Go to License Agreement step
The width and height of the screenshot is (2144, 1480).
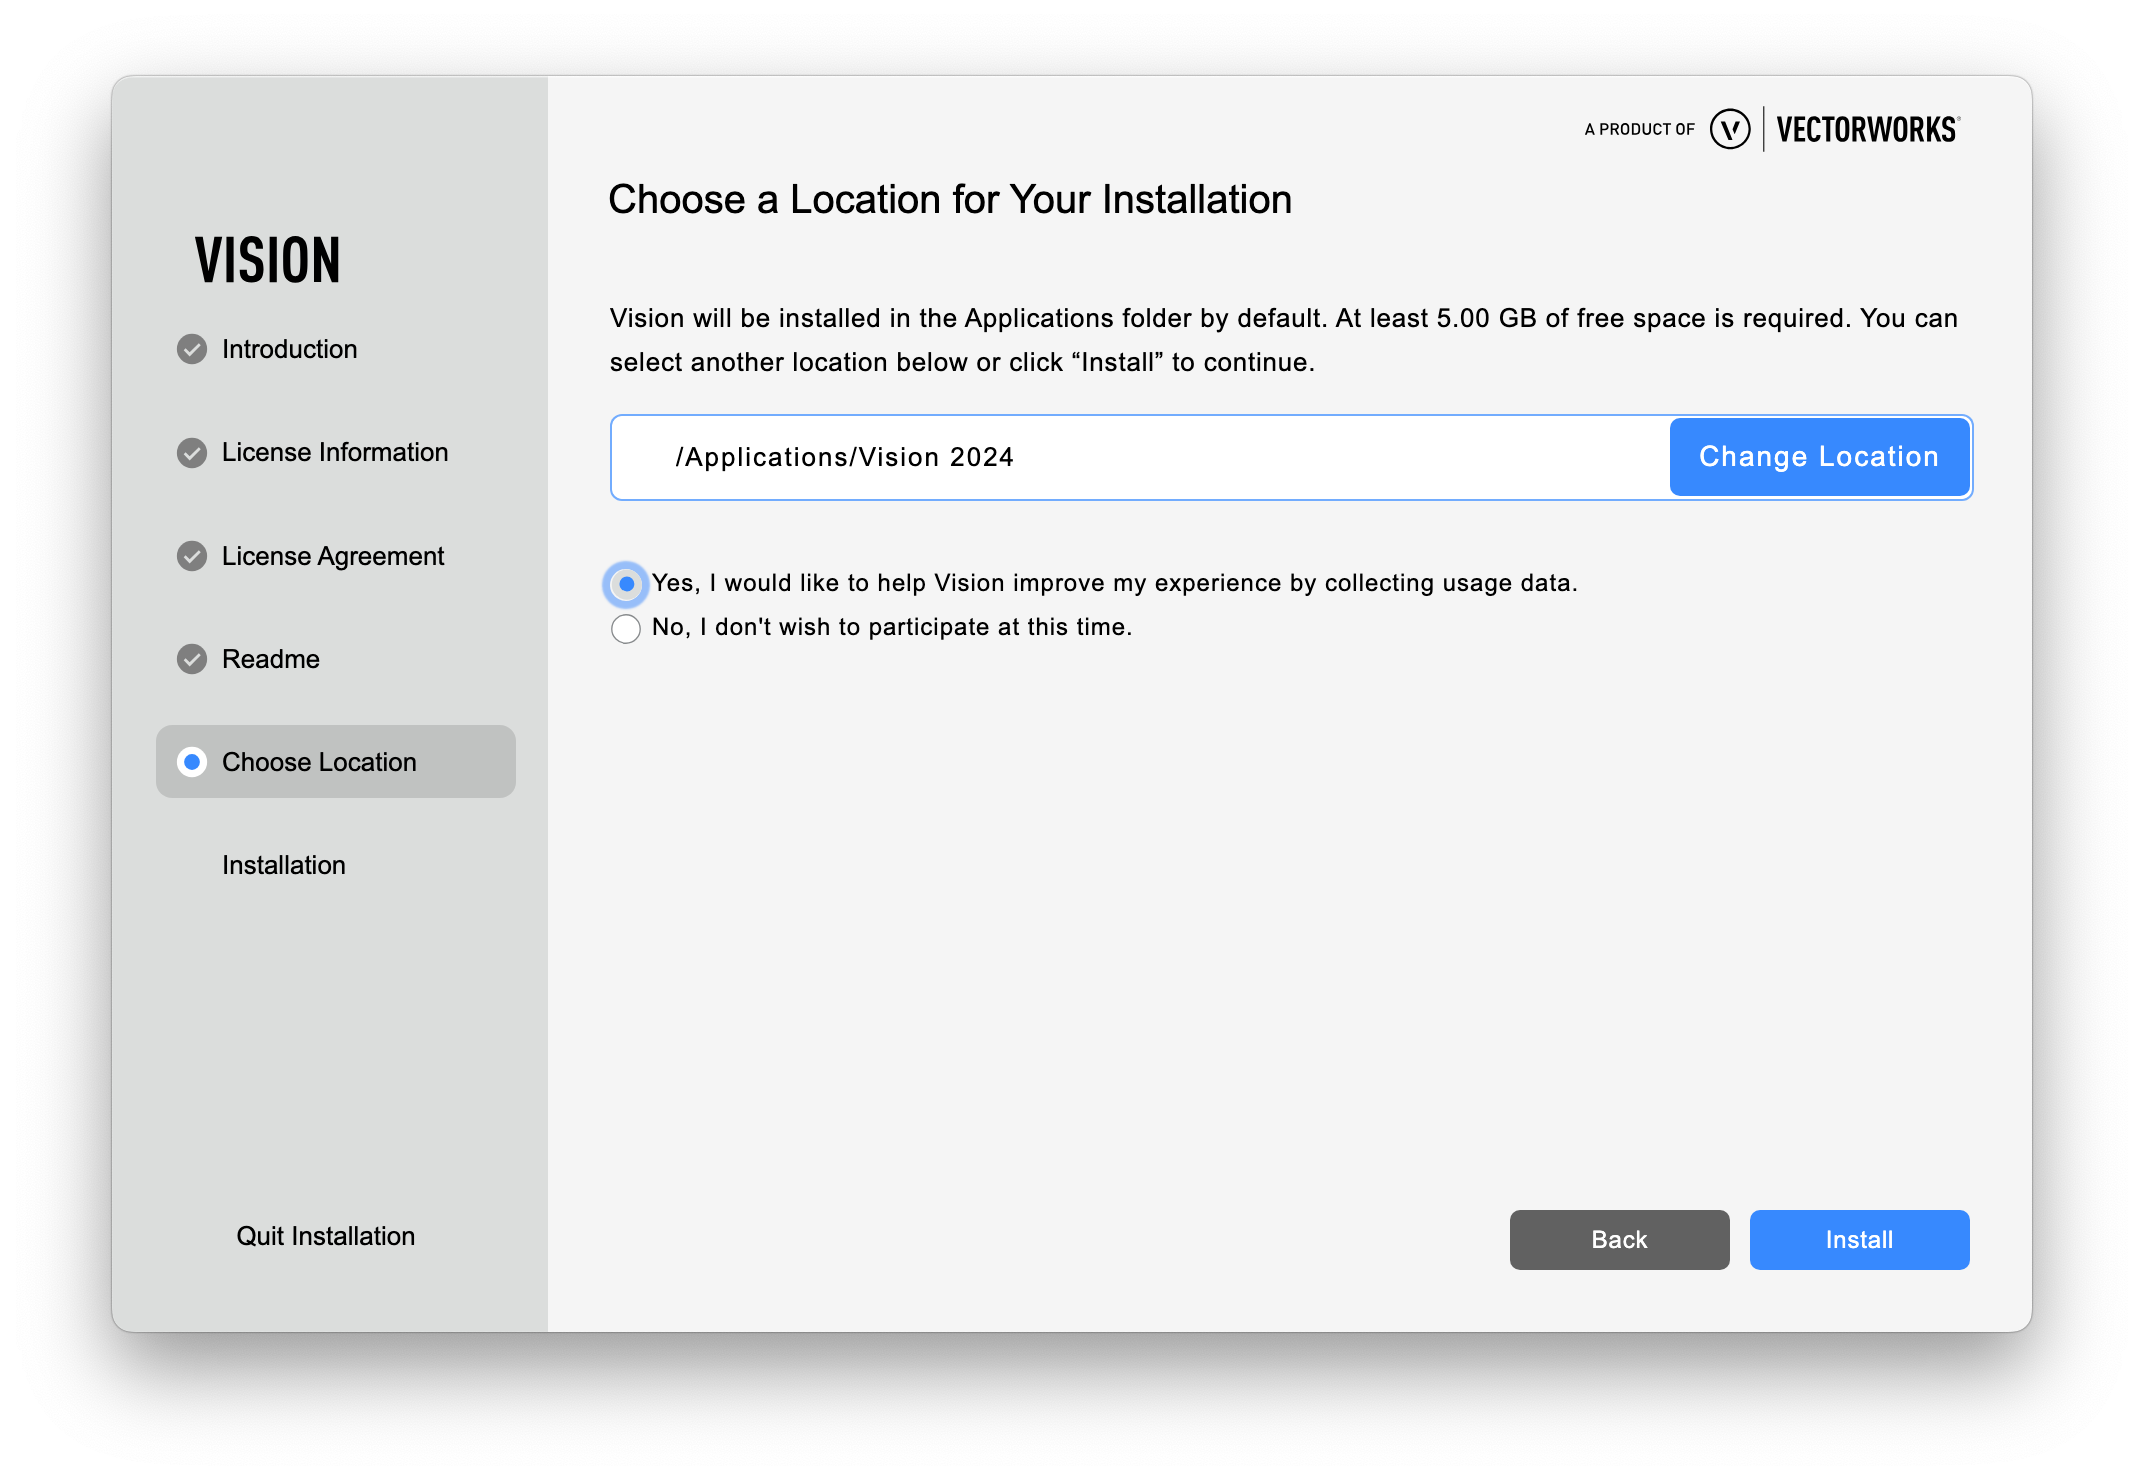(x=333, y=556)
